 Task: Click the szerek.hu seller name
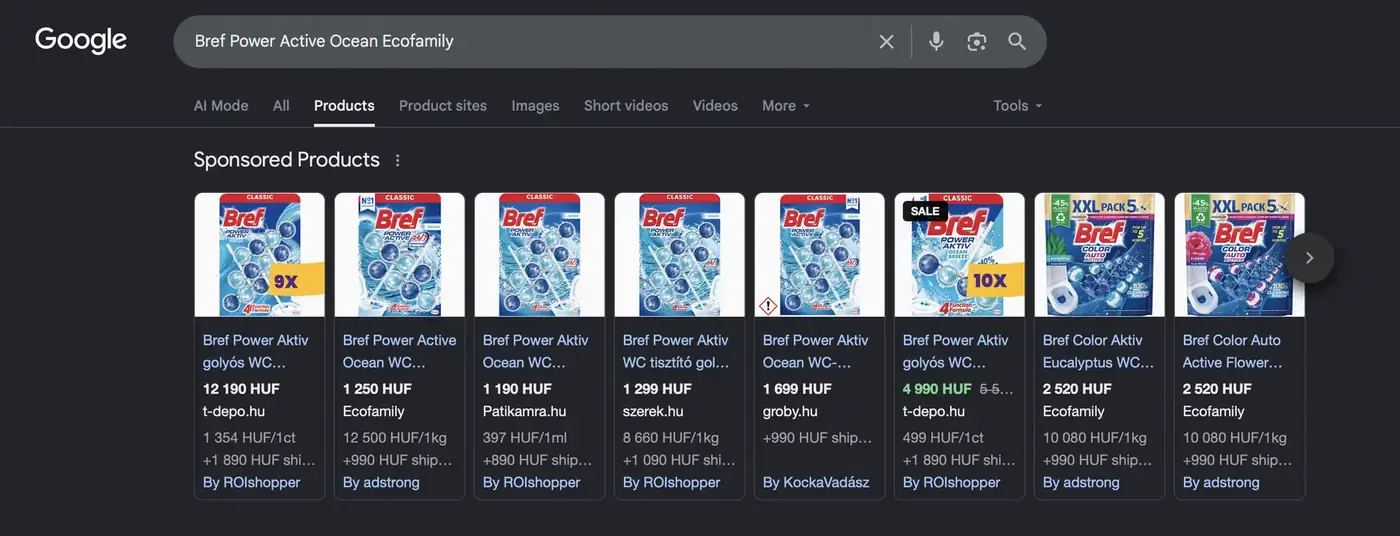pos(653,411)
